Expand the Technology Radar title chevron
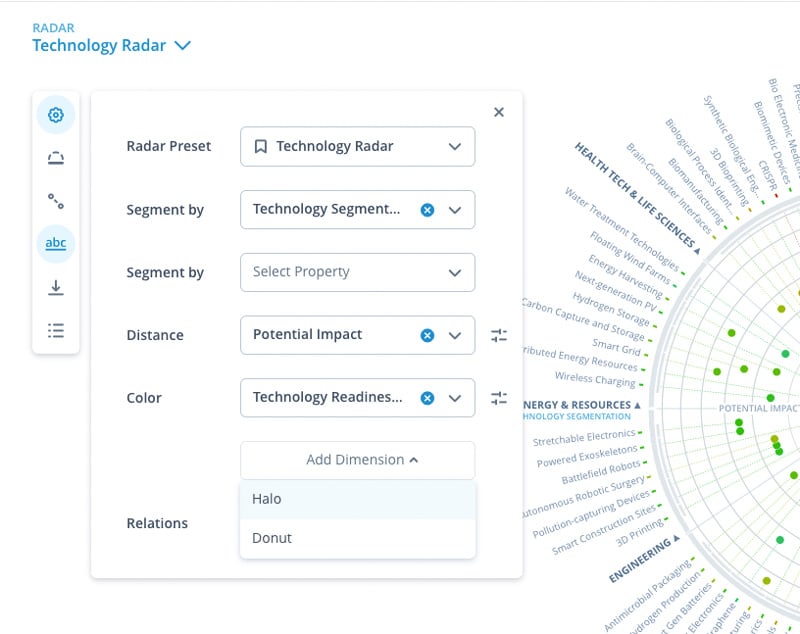This screenshot has width=800, height=634. click(183, 45)
